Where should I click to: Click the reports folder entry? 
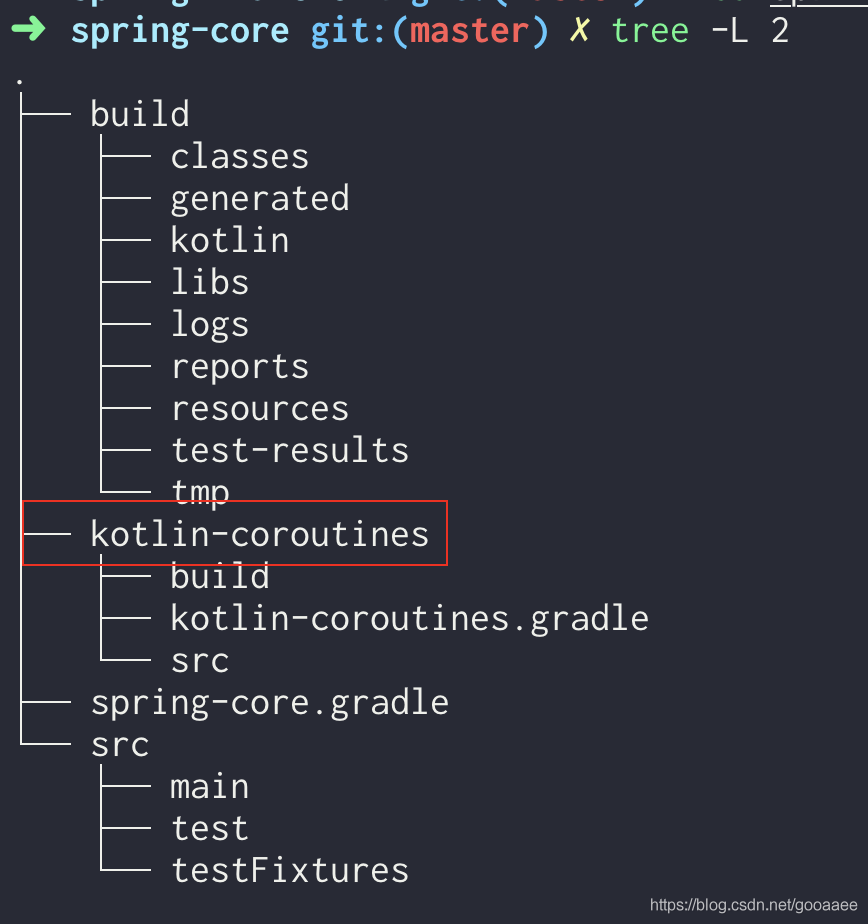239,366
